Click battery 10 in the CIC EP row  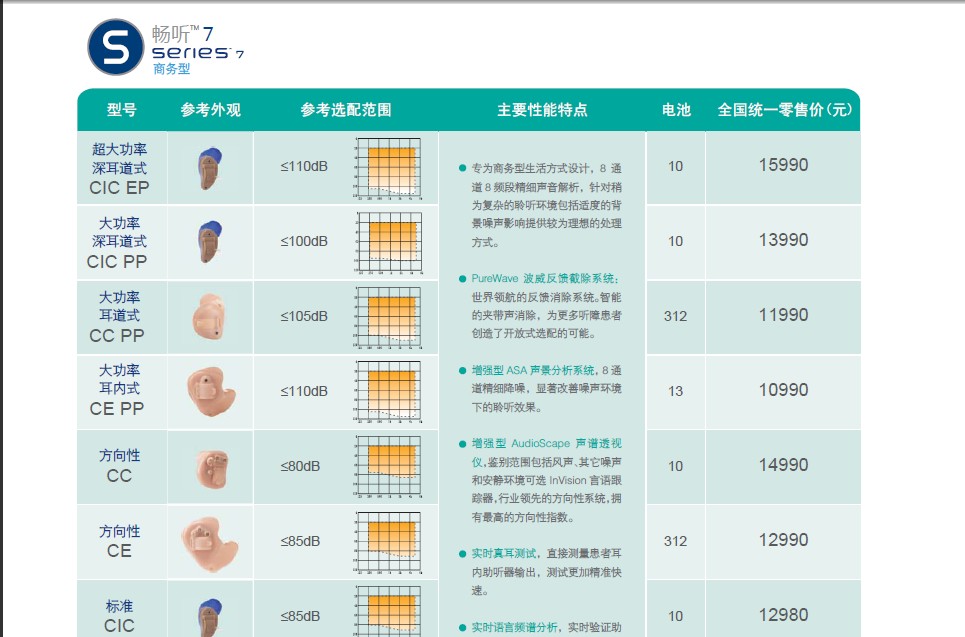point(676,166)
